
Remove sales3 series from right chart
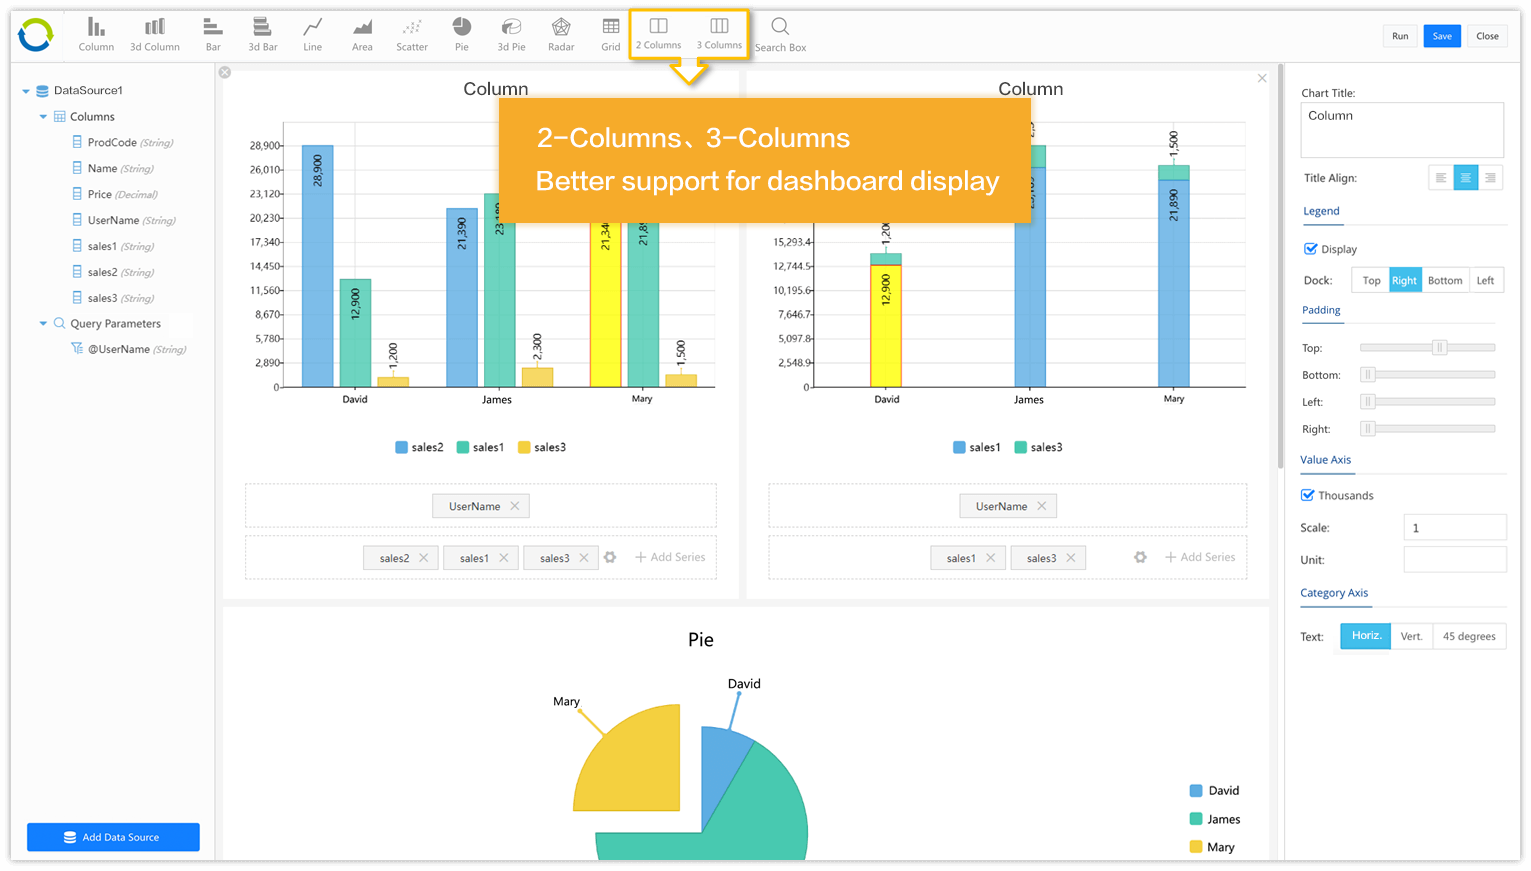1071,558
